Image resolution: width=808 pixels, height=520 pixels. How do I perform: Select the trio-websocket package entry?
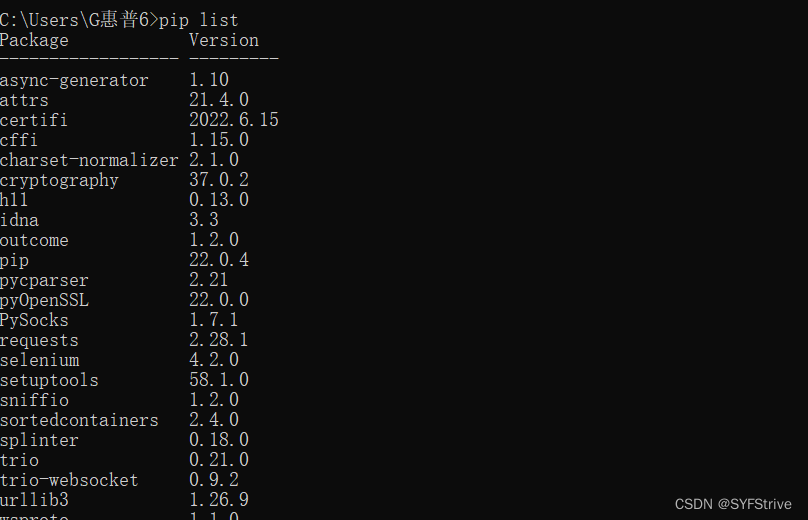point(69,480)
